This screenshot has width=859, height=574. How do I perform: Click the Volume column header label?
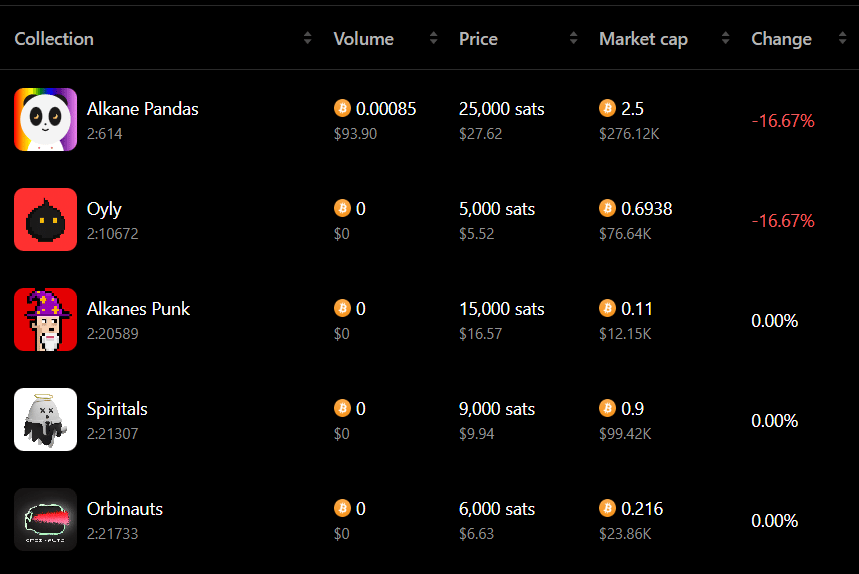pyautogui.click(x=364, y=39)
